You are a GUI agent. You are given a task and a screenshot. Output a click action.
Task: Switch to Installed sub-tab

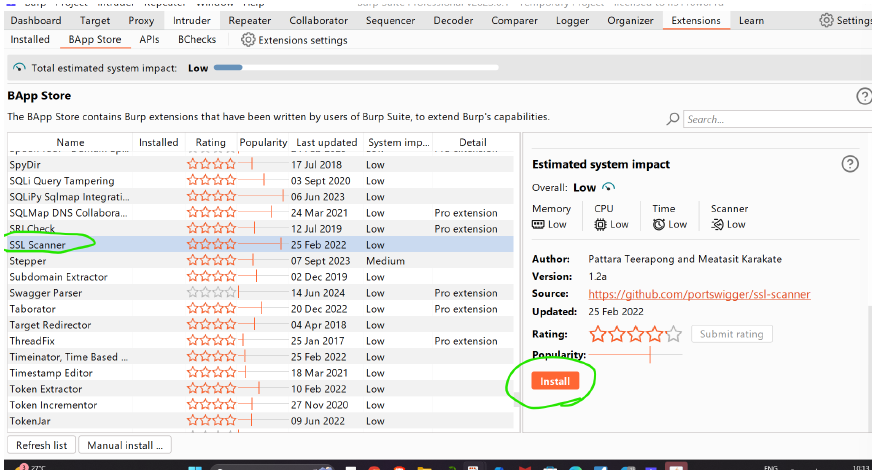point(30,40)
